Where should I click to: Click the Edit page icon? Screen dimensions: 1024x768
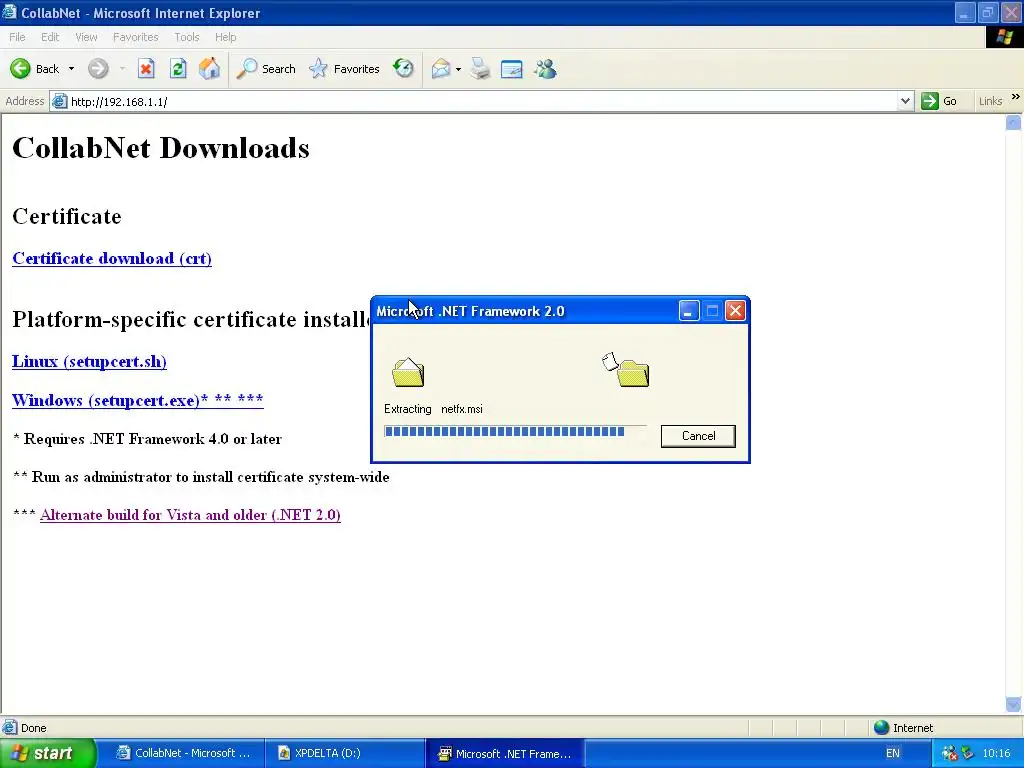click(511, 69)
